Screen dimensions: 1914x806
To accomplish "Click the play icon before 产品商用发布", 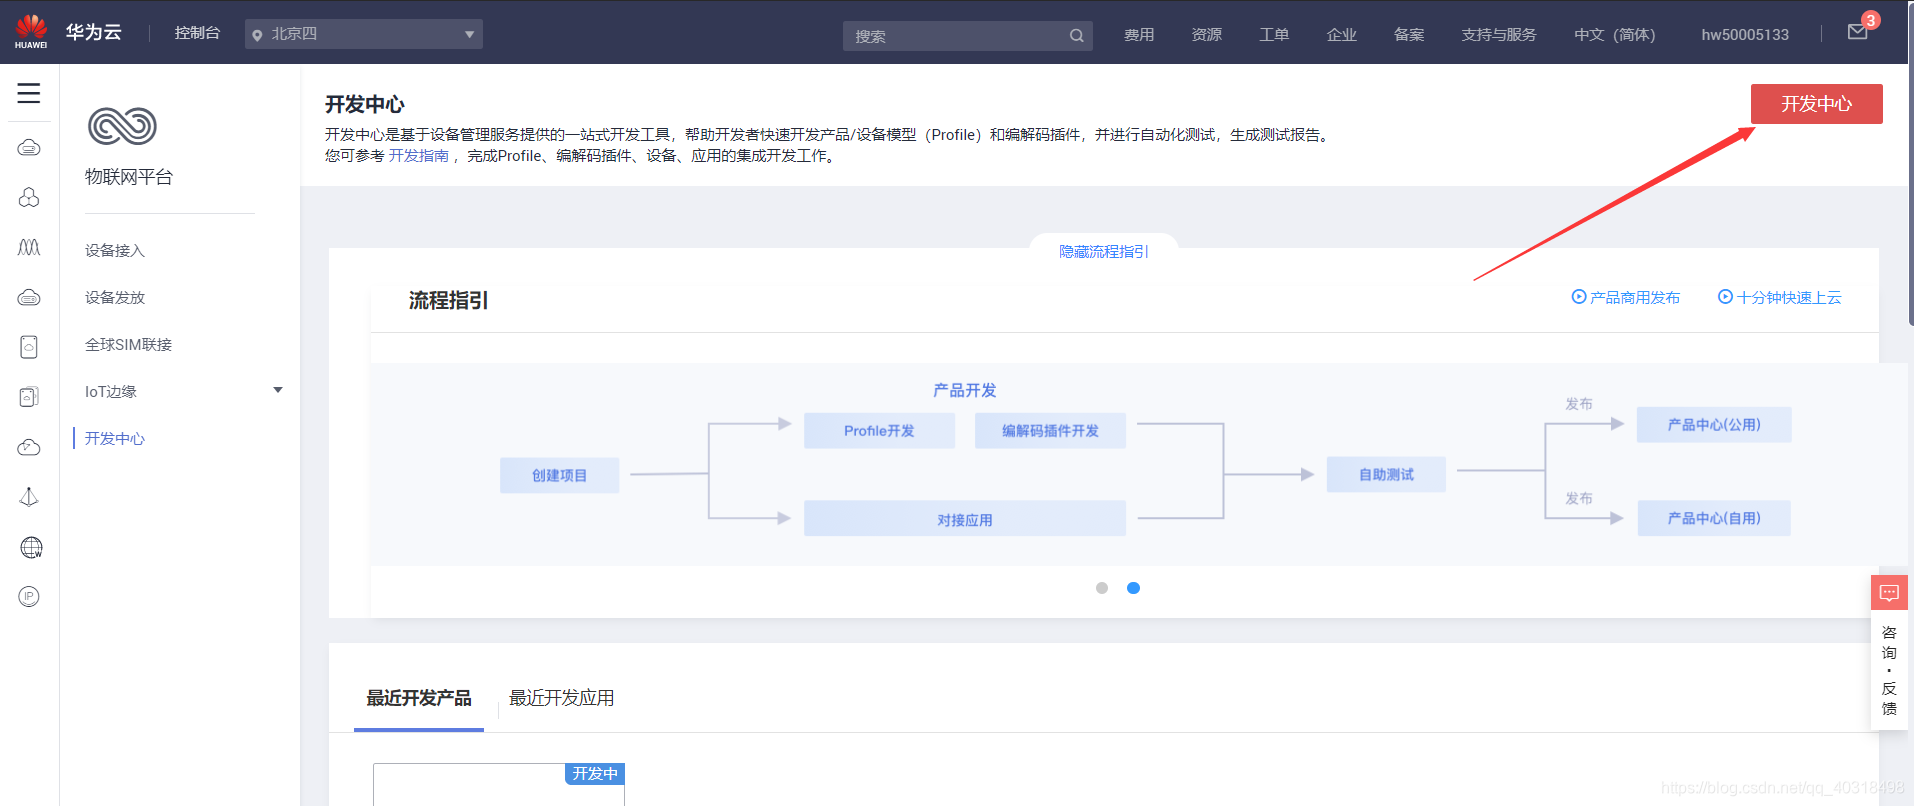I will (x=1579, y=297).
